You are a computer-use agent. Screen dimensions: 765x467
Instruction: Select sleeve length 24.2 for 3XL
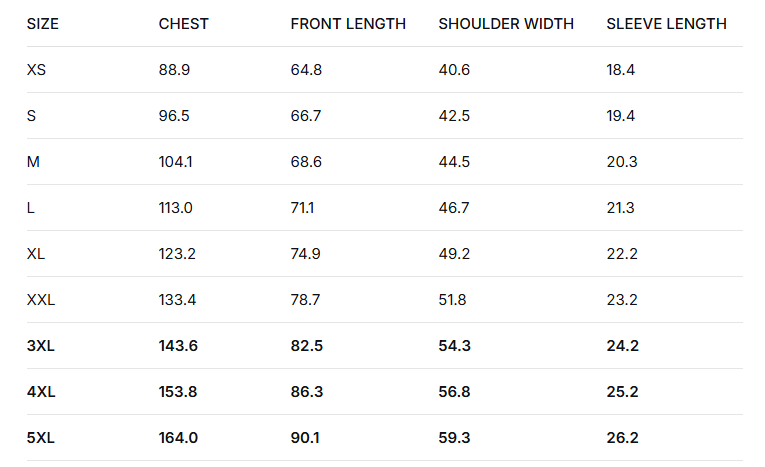tap(622, 346)
